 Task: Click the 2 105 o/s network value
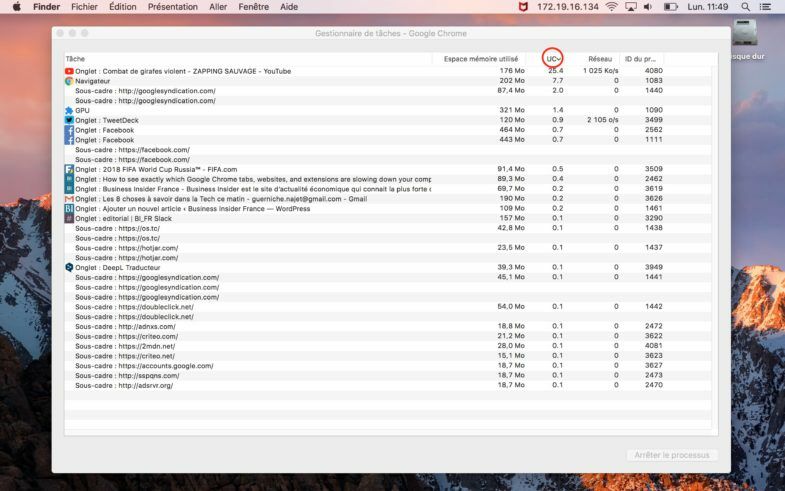pyautogui.click(x=603, y=120)
